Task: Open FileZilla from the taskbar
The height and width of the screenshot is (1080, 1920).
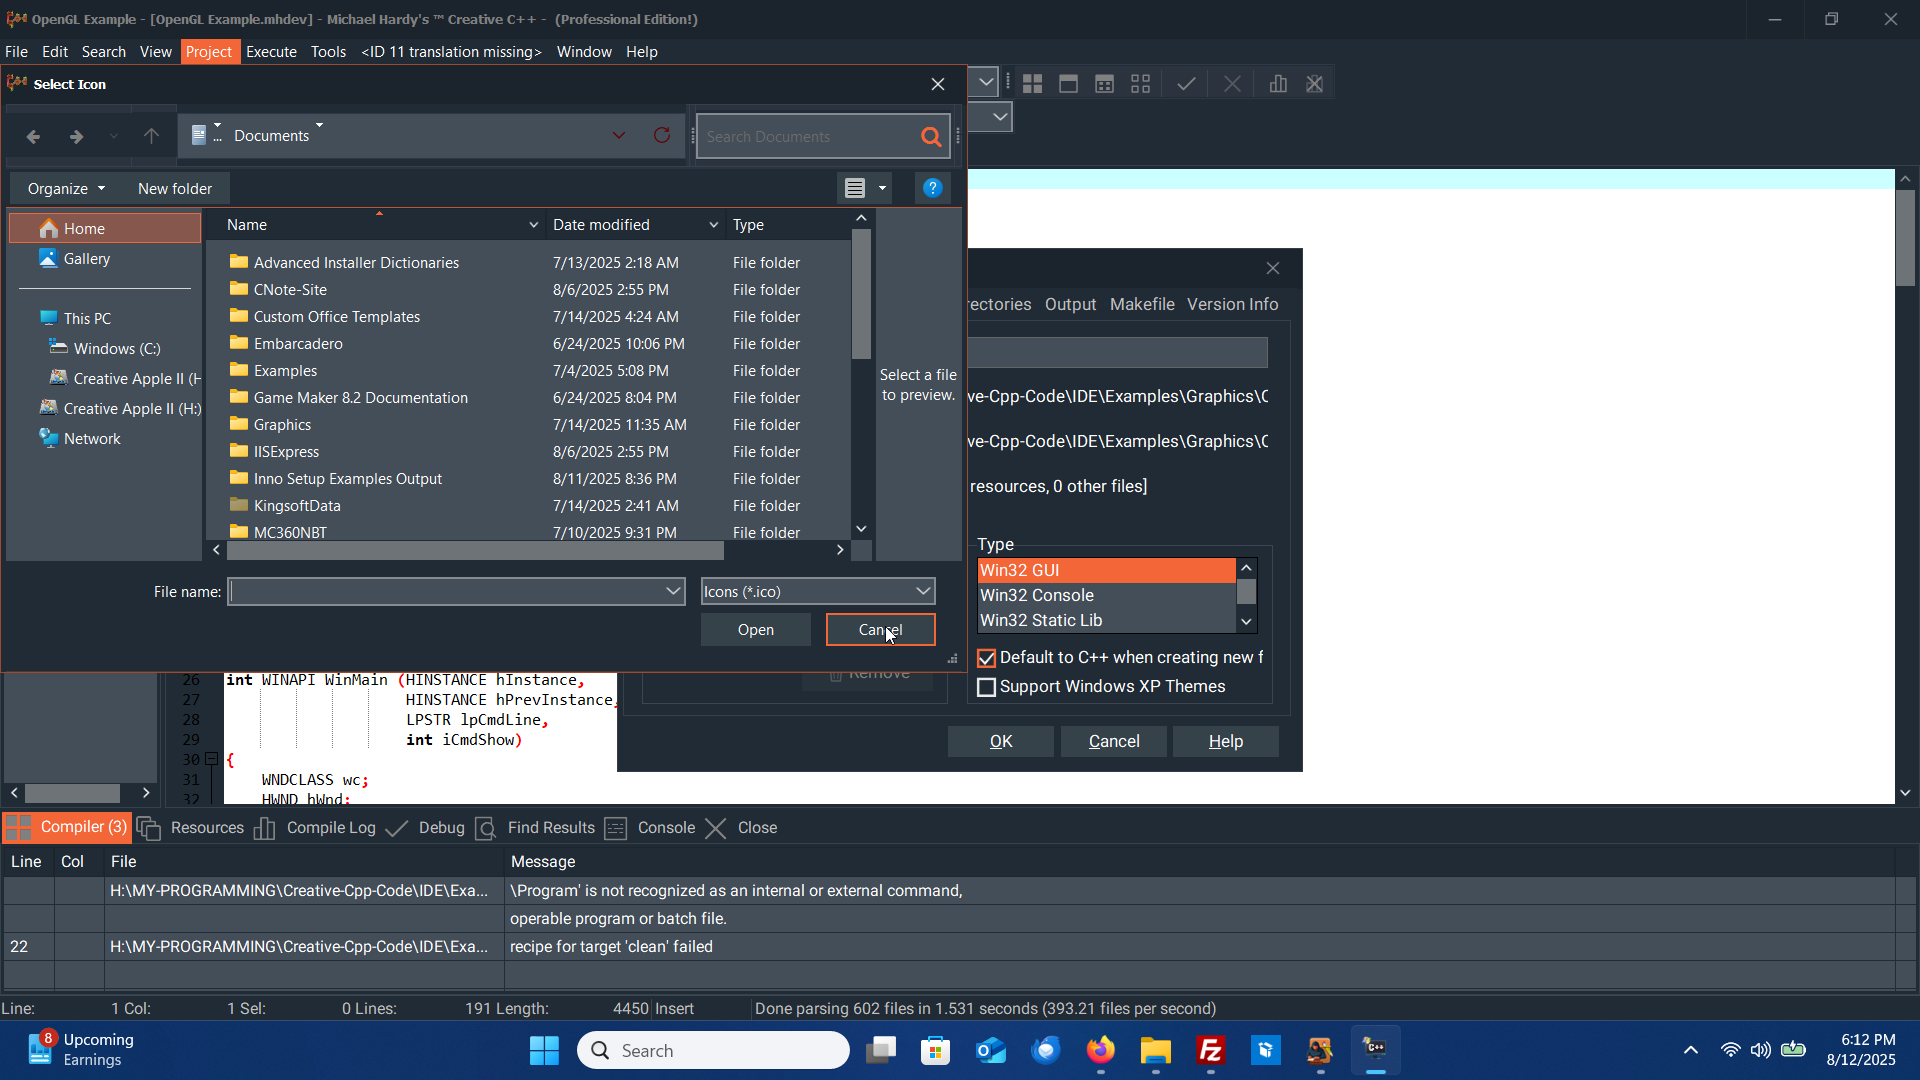Action: [1211, 1050]
